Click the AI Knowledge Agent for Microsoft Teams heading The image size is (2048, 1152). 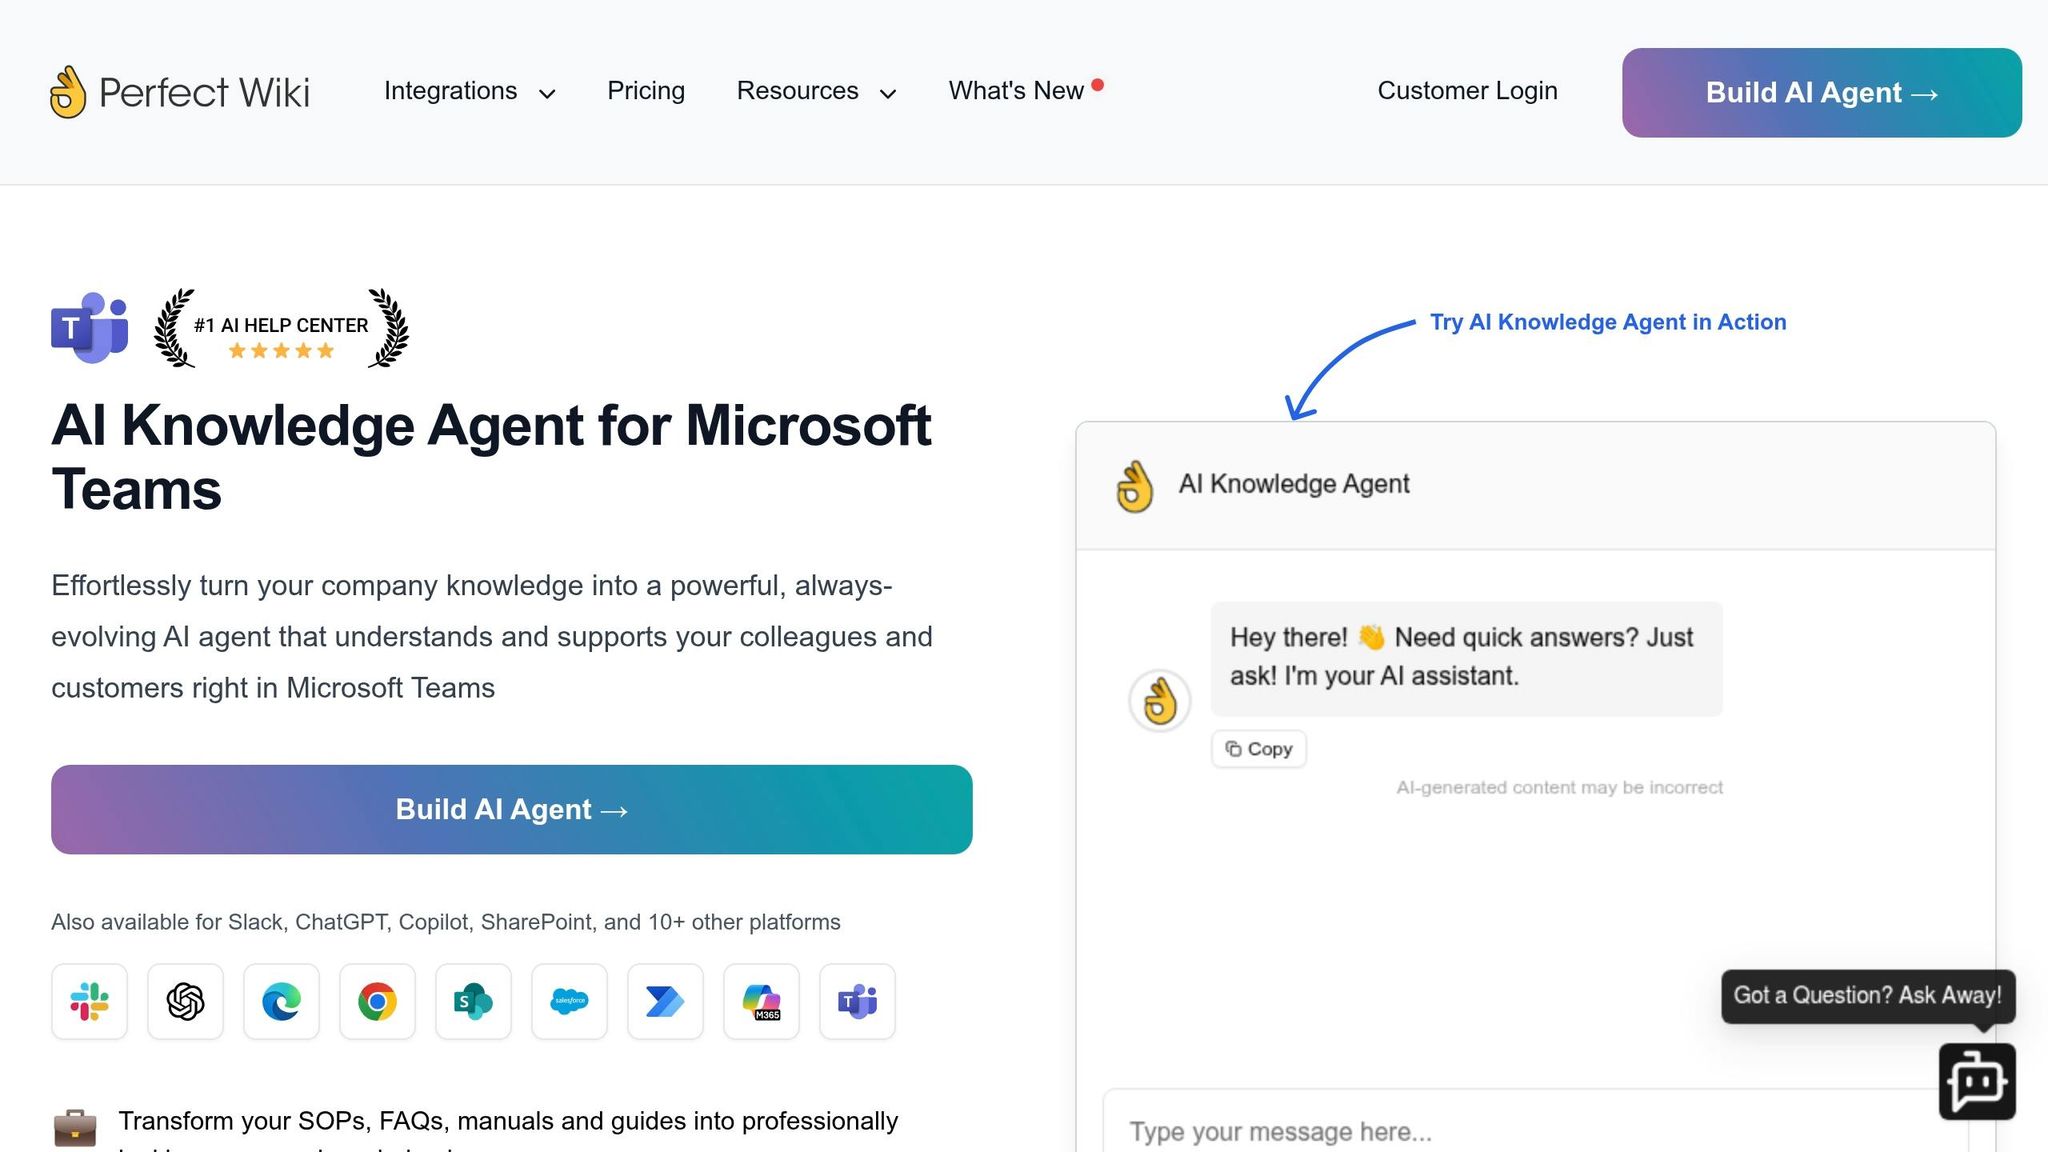(x=491, y=457)
